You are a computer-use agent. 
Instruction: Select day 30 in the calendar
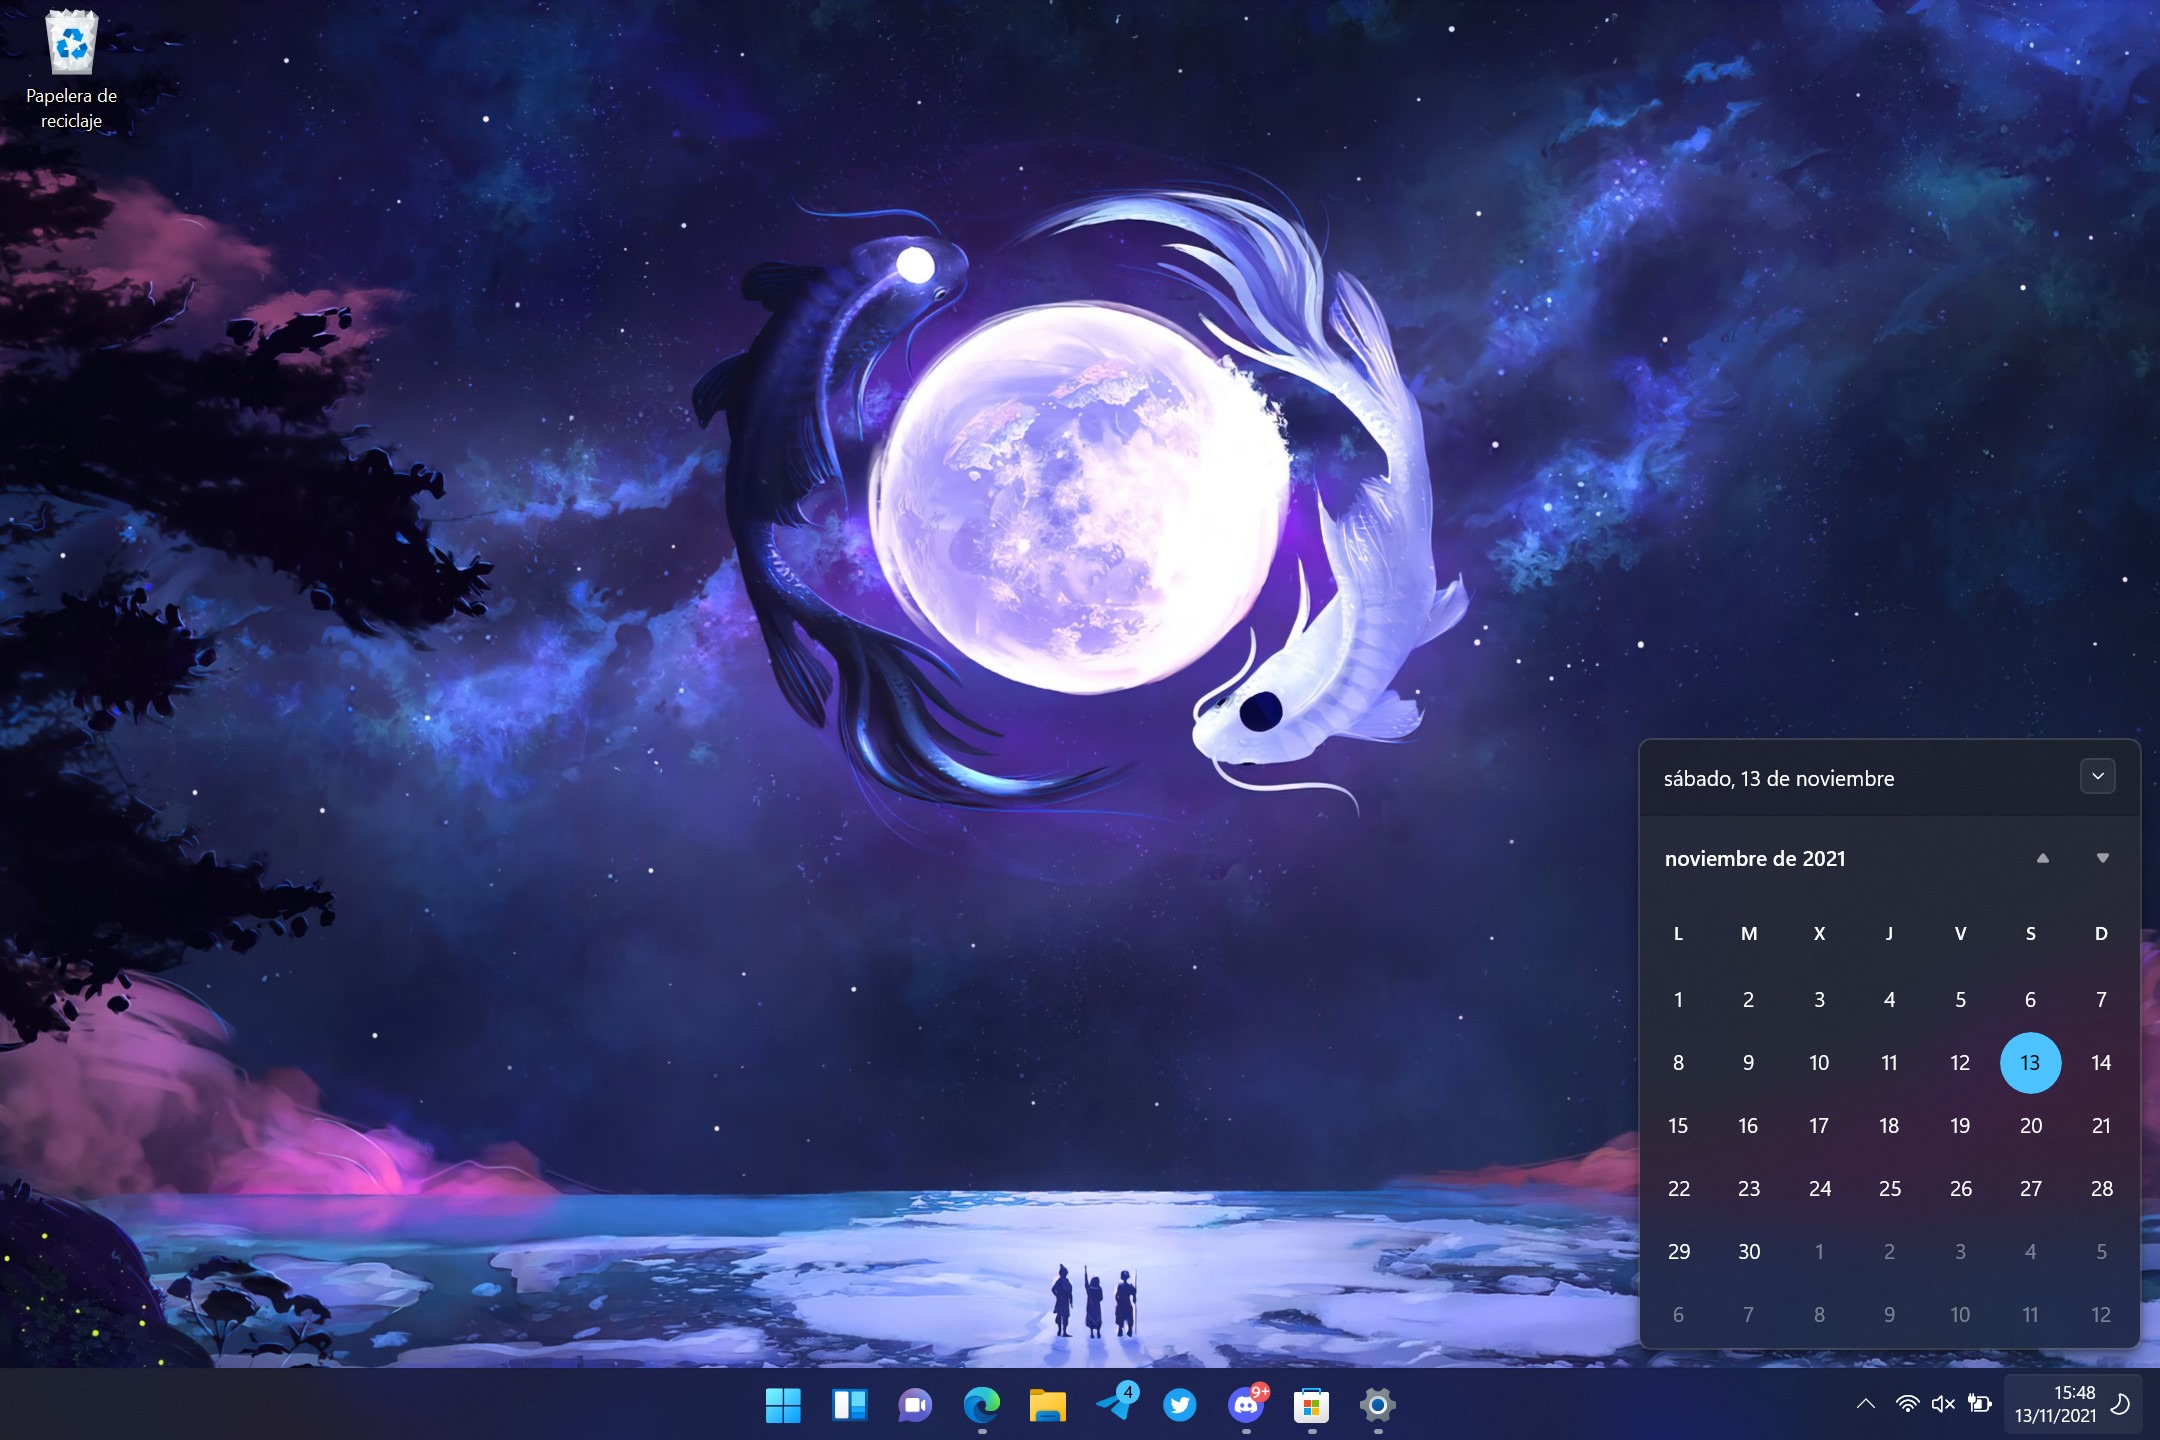tap(1748, 1251)
